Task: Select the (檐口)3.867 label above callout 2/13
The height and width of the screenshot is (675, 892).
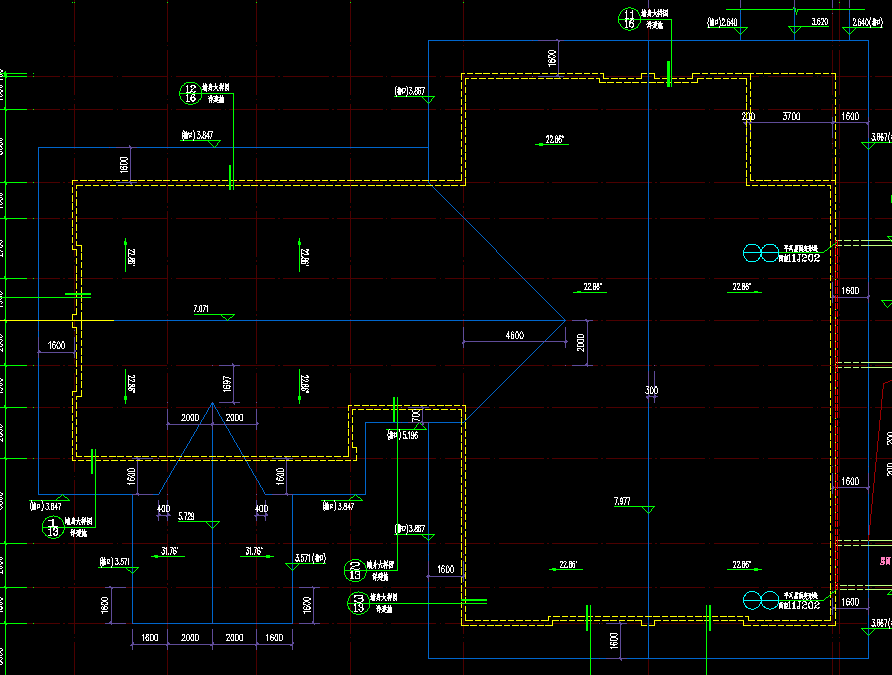Action: [x=410, y=529]
